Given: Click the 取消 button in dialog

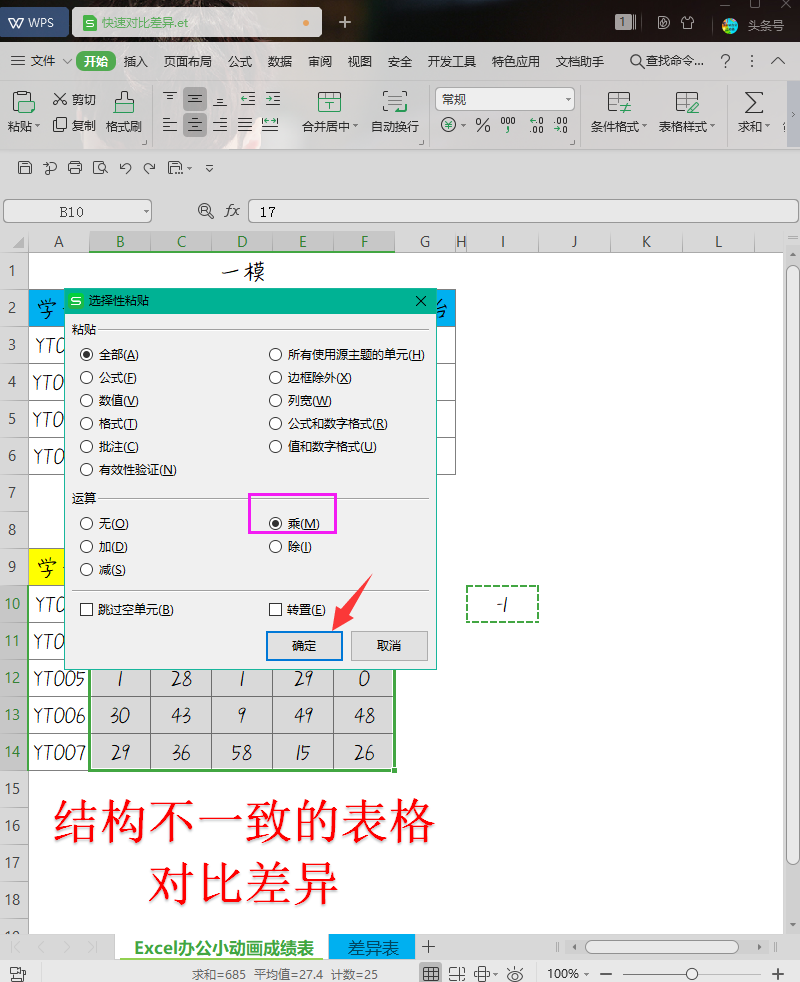Looking at the screenshot, I should 389,646.
